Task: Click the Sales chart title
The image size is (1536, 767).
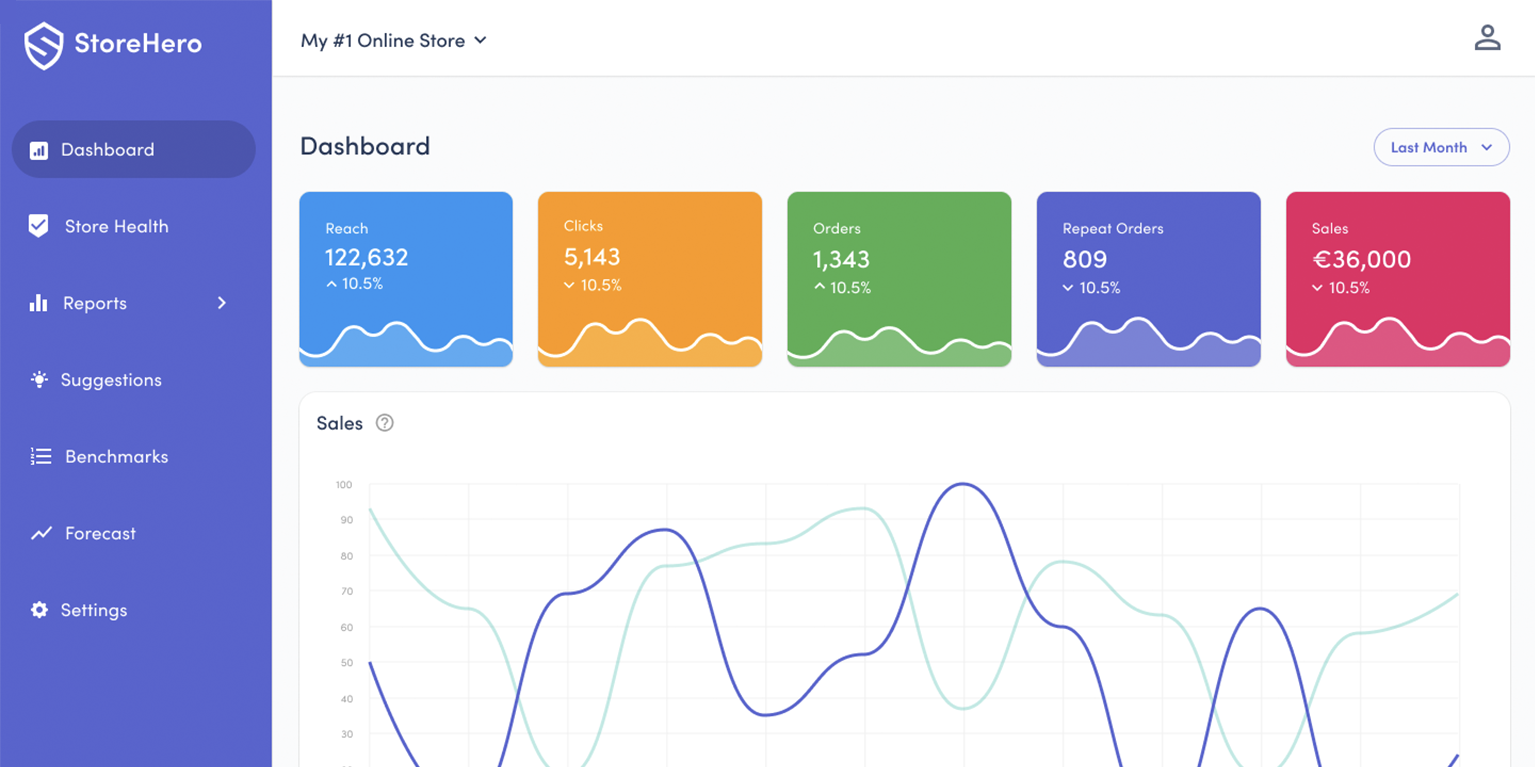Action: [339, 423]
